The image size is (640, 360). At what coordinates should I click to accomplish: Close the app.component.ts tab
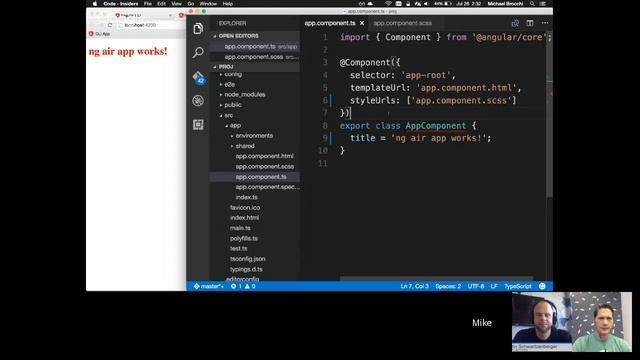tap(362, 23)
